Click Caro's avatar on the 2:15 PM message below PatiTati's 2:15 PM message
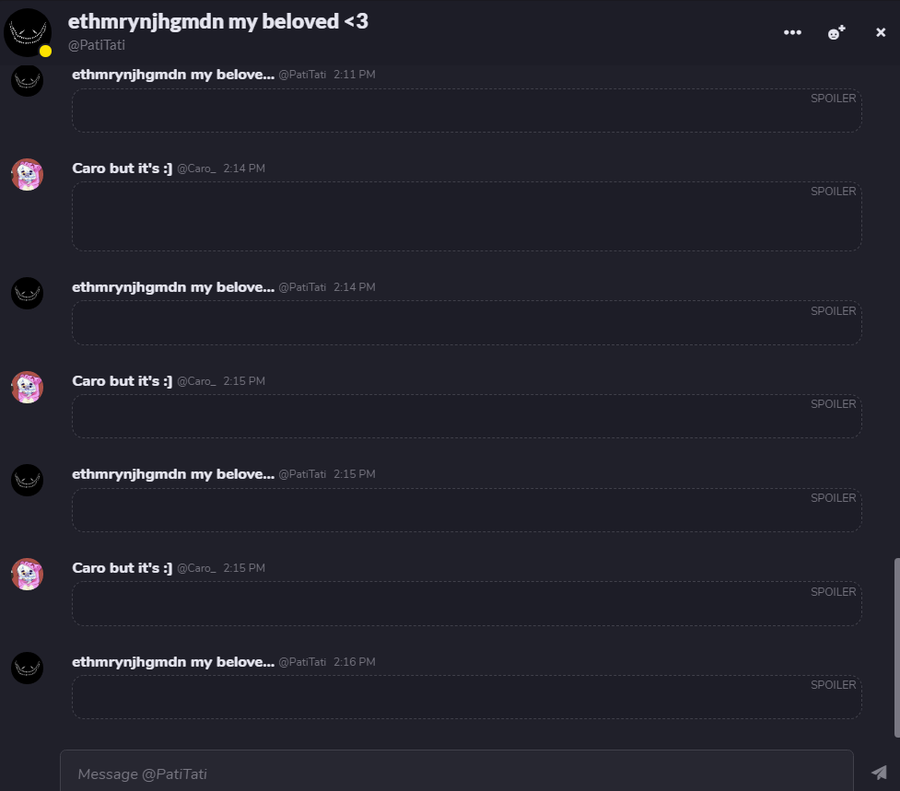Viewport: 900px width, 791px height. pos(27,574)
